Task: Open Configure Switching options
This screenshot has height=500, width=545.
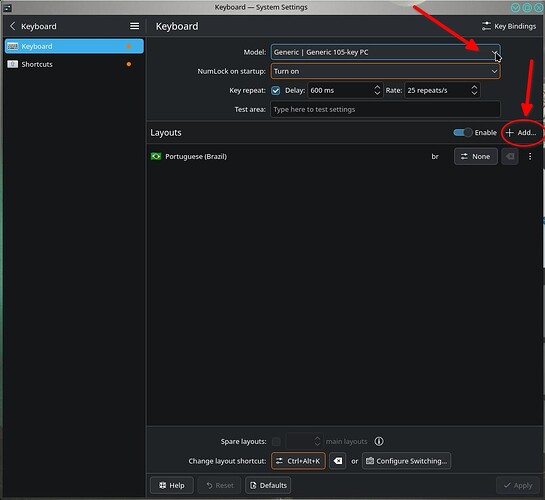Action: click(x=406, y=461)
